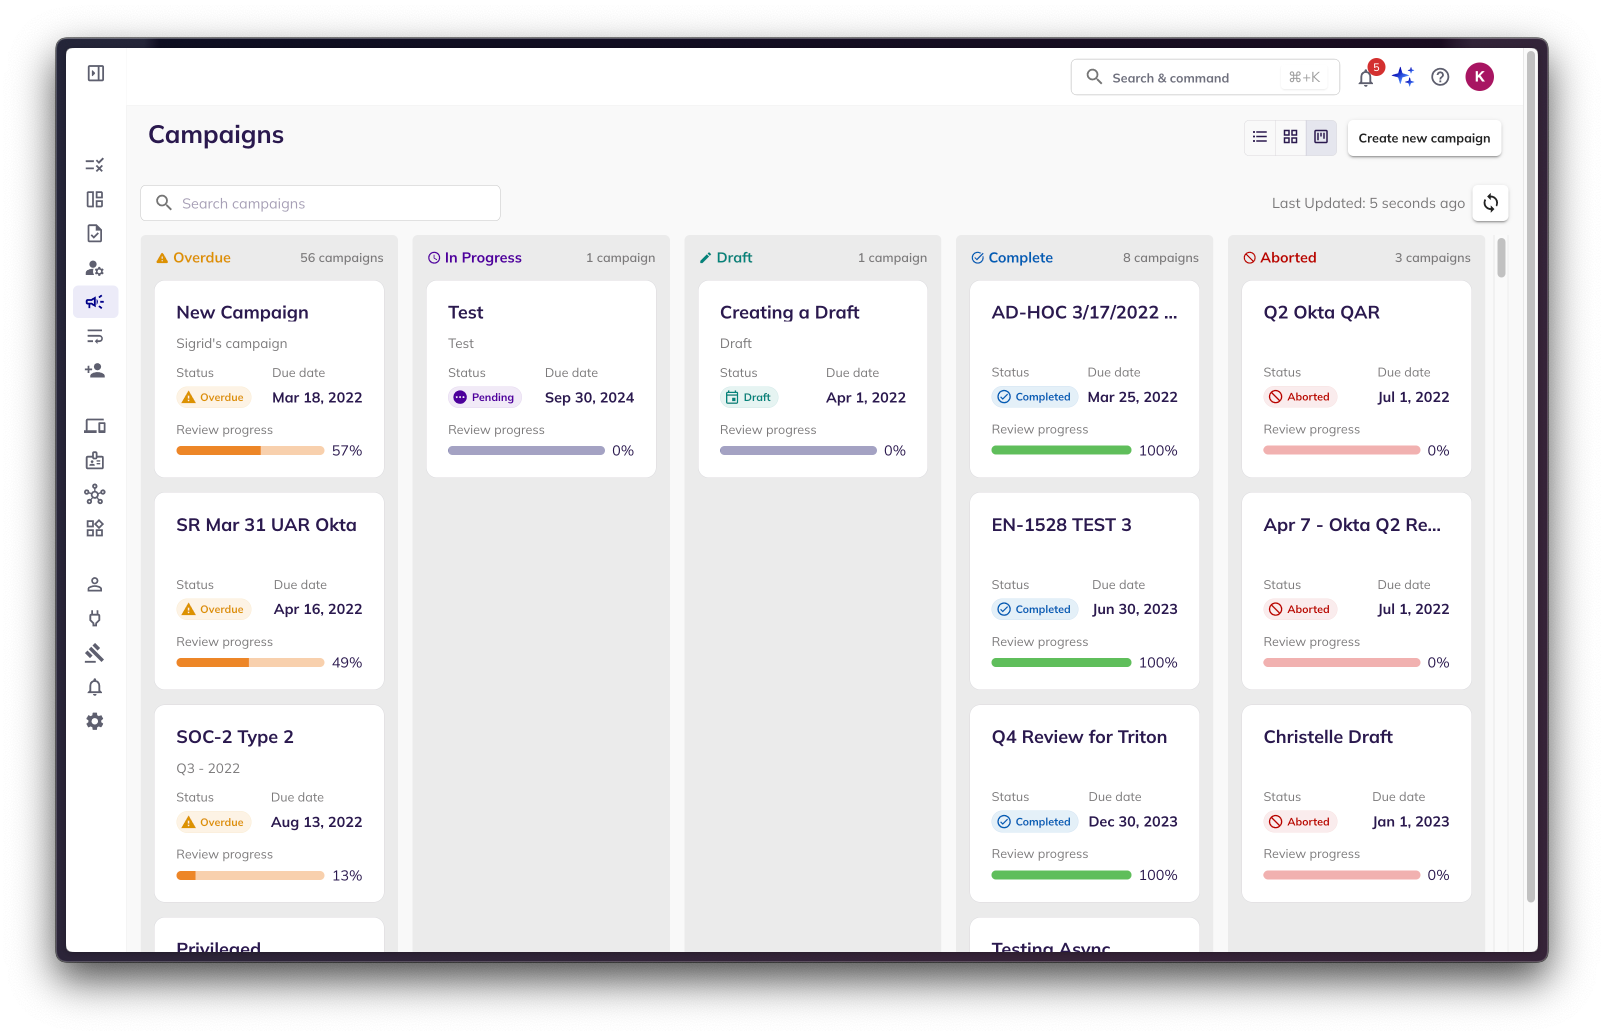Viewport: 1604px width, 1036px height.
Task: Click the Search campaigns input field
Action: pos(320,203)
